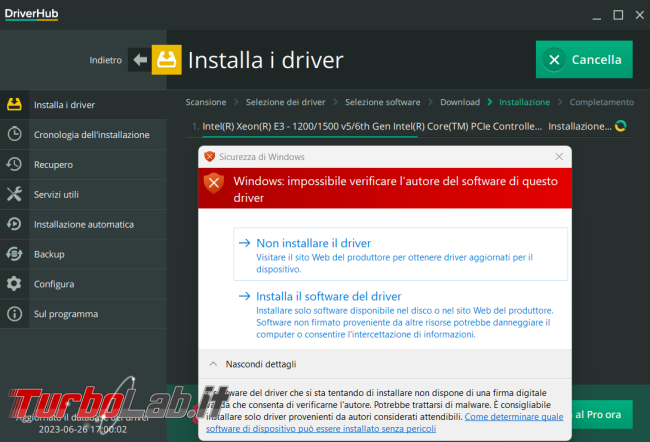This screenshot has height=442, width=650.
Task: Open the Backup section
Action: [83, 254]
